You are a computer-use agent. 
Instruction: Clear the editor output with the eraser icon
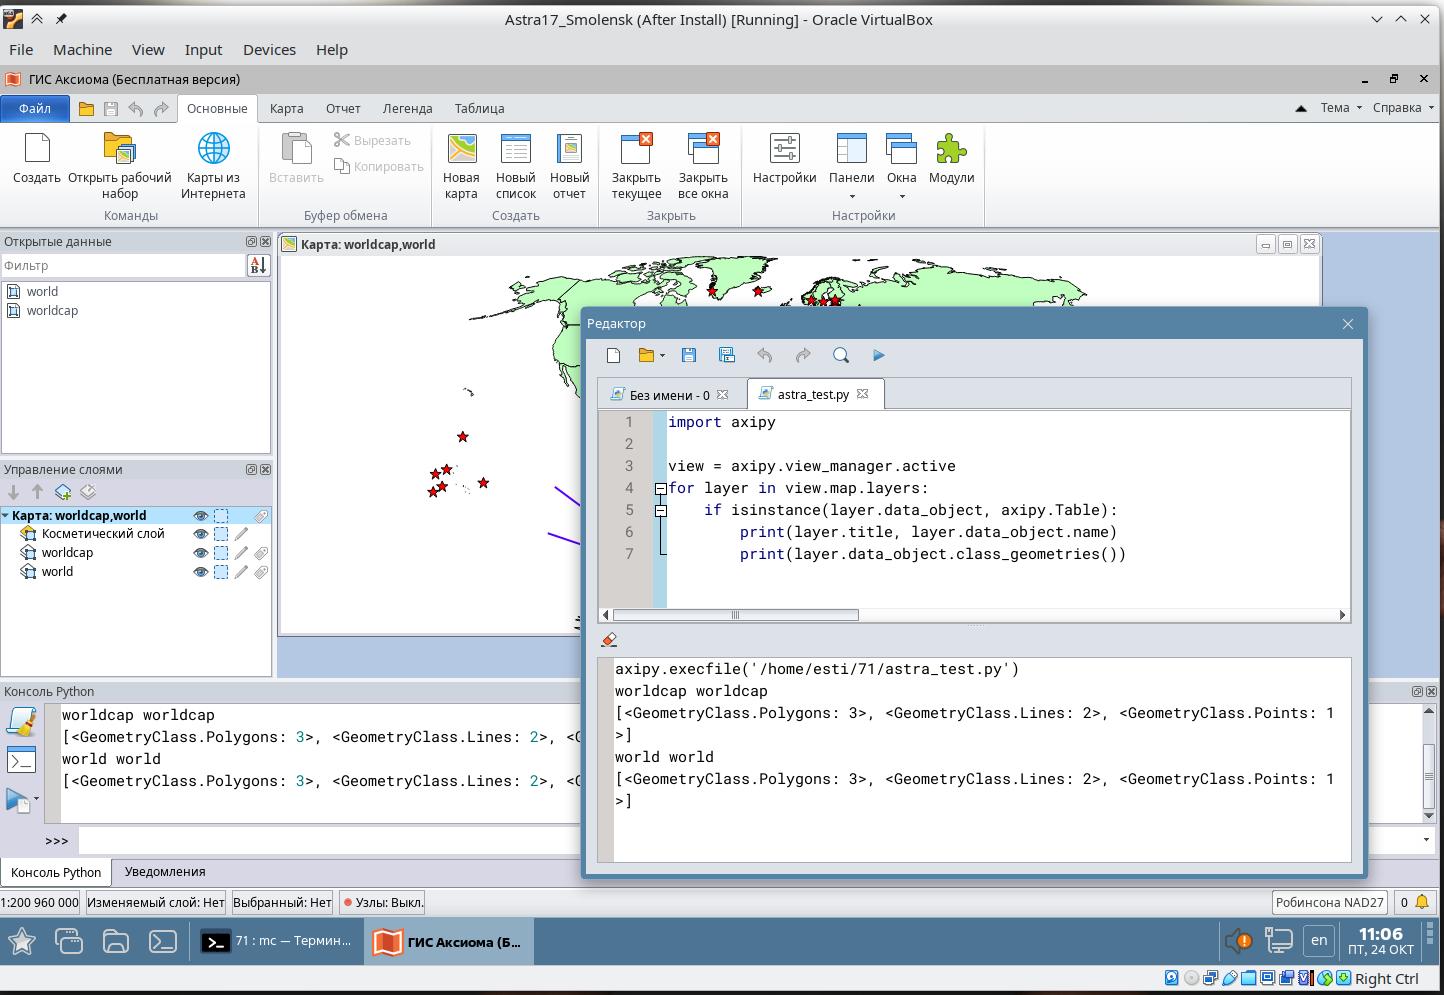point(609,640)
